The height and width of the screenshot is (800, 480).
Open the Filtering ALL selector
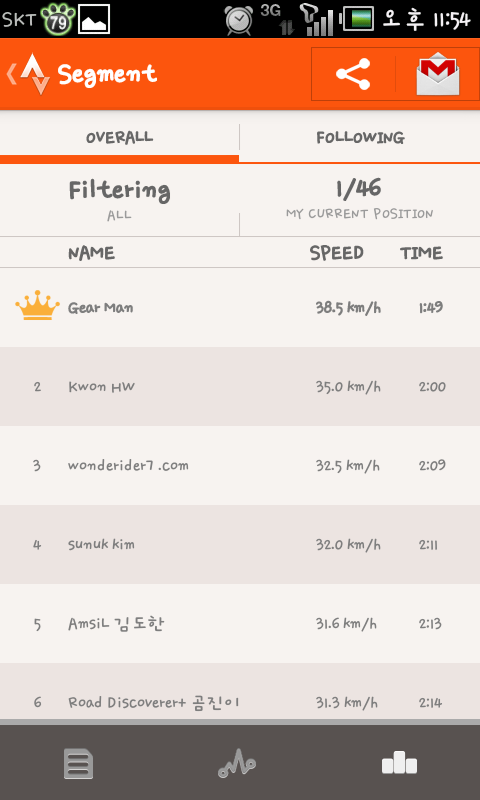pyautogui.click(x=119, y=200)
